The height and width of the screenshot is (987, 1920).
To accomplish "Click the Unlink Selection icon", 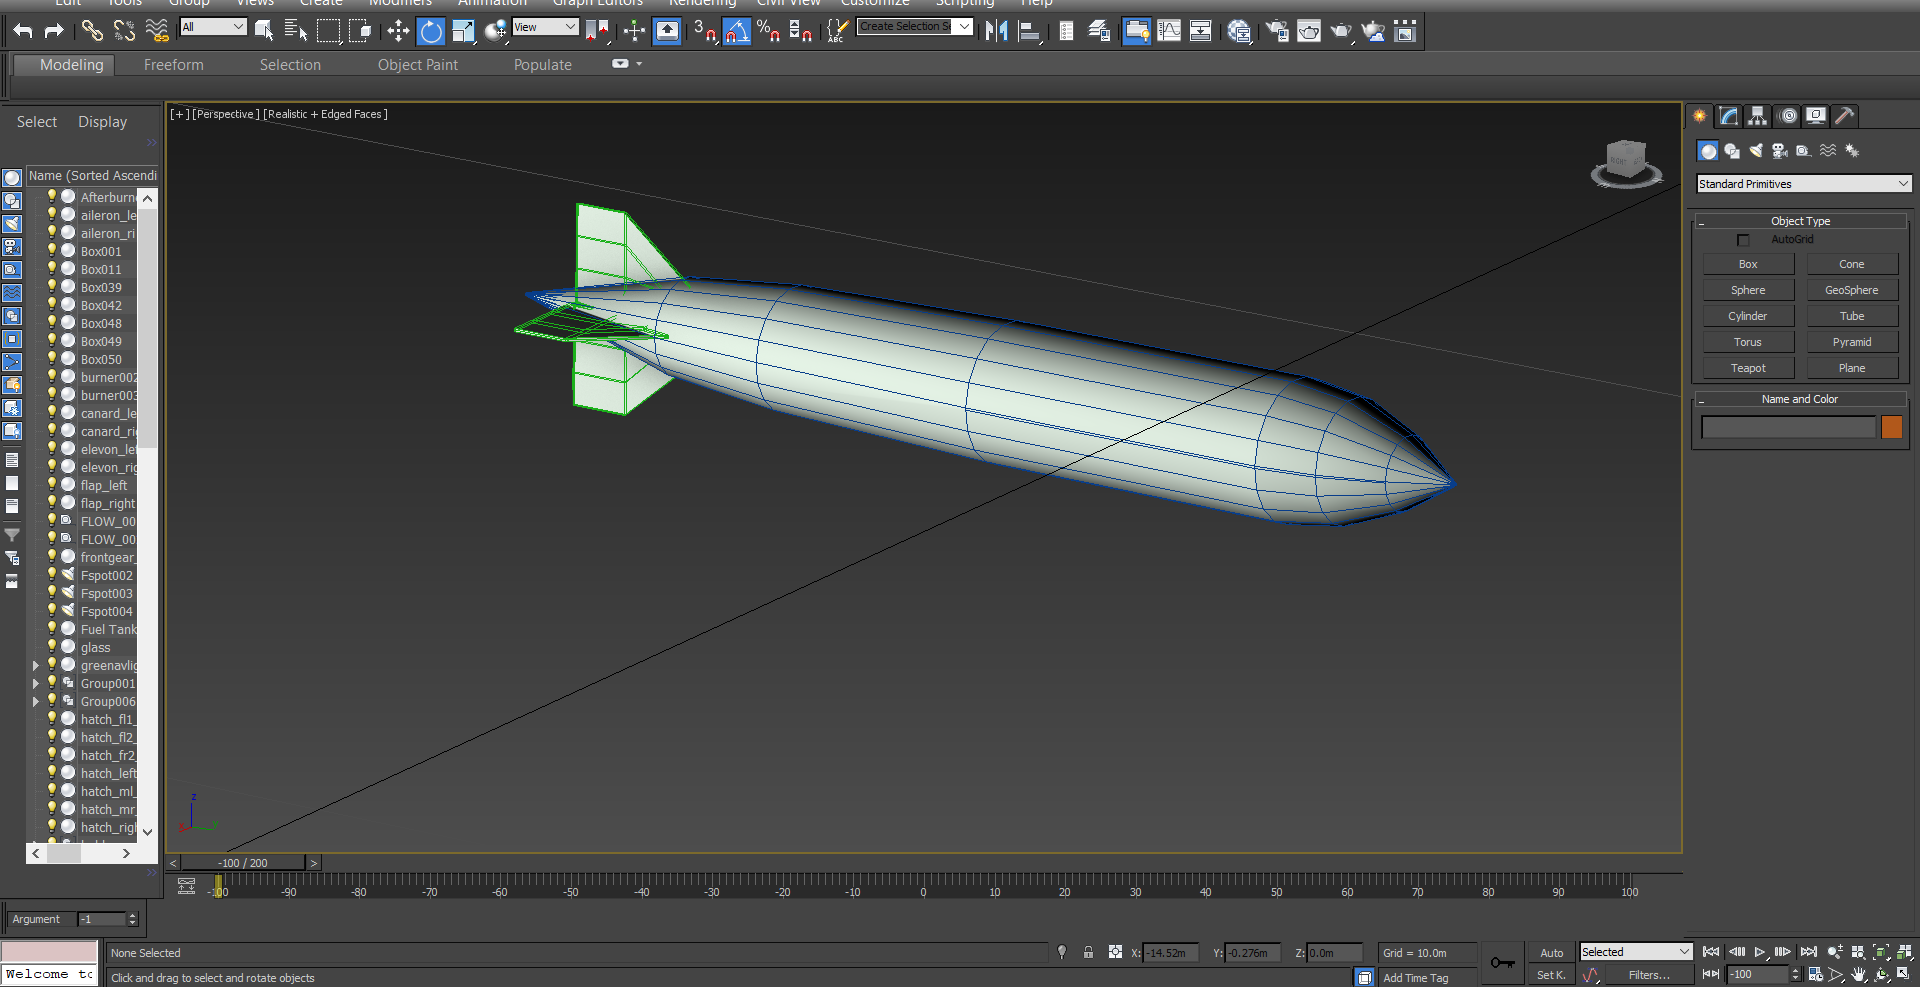I will click(124, 31).
